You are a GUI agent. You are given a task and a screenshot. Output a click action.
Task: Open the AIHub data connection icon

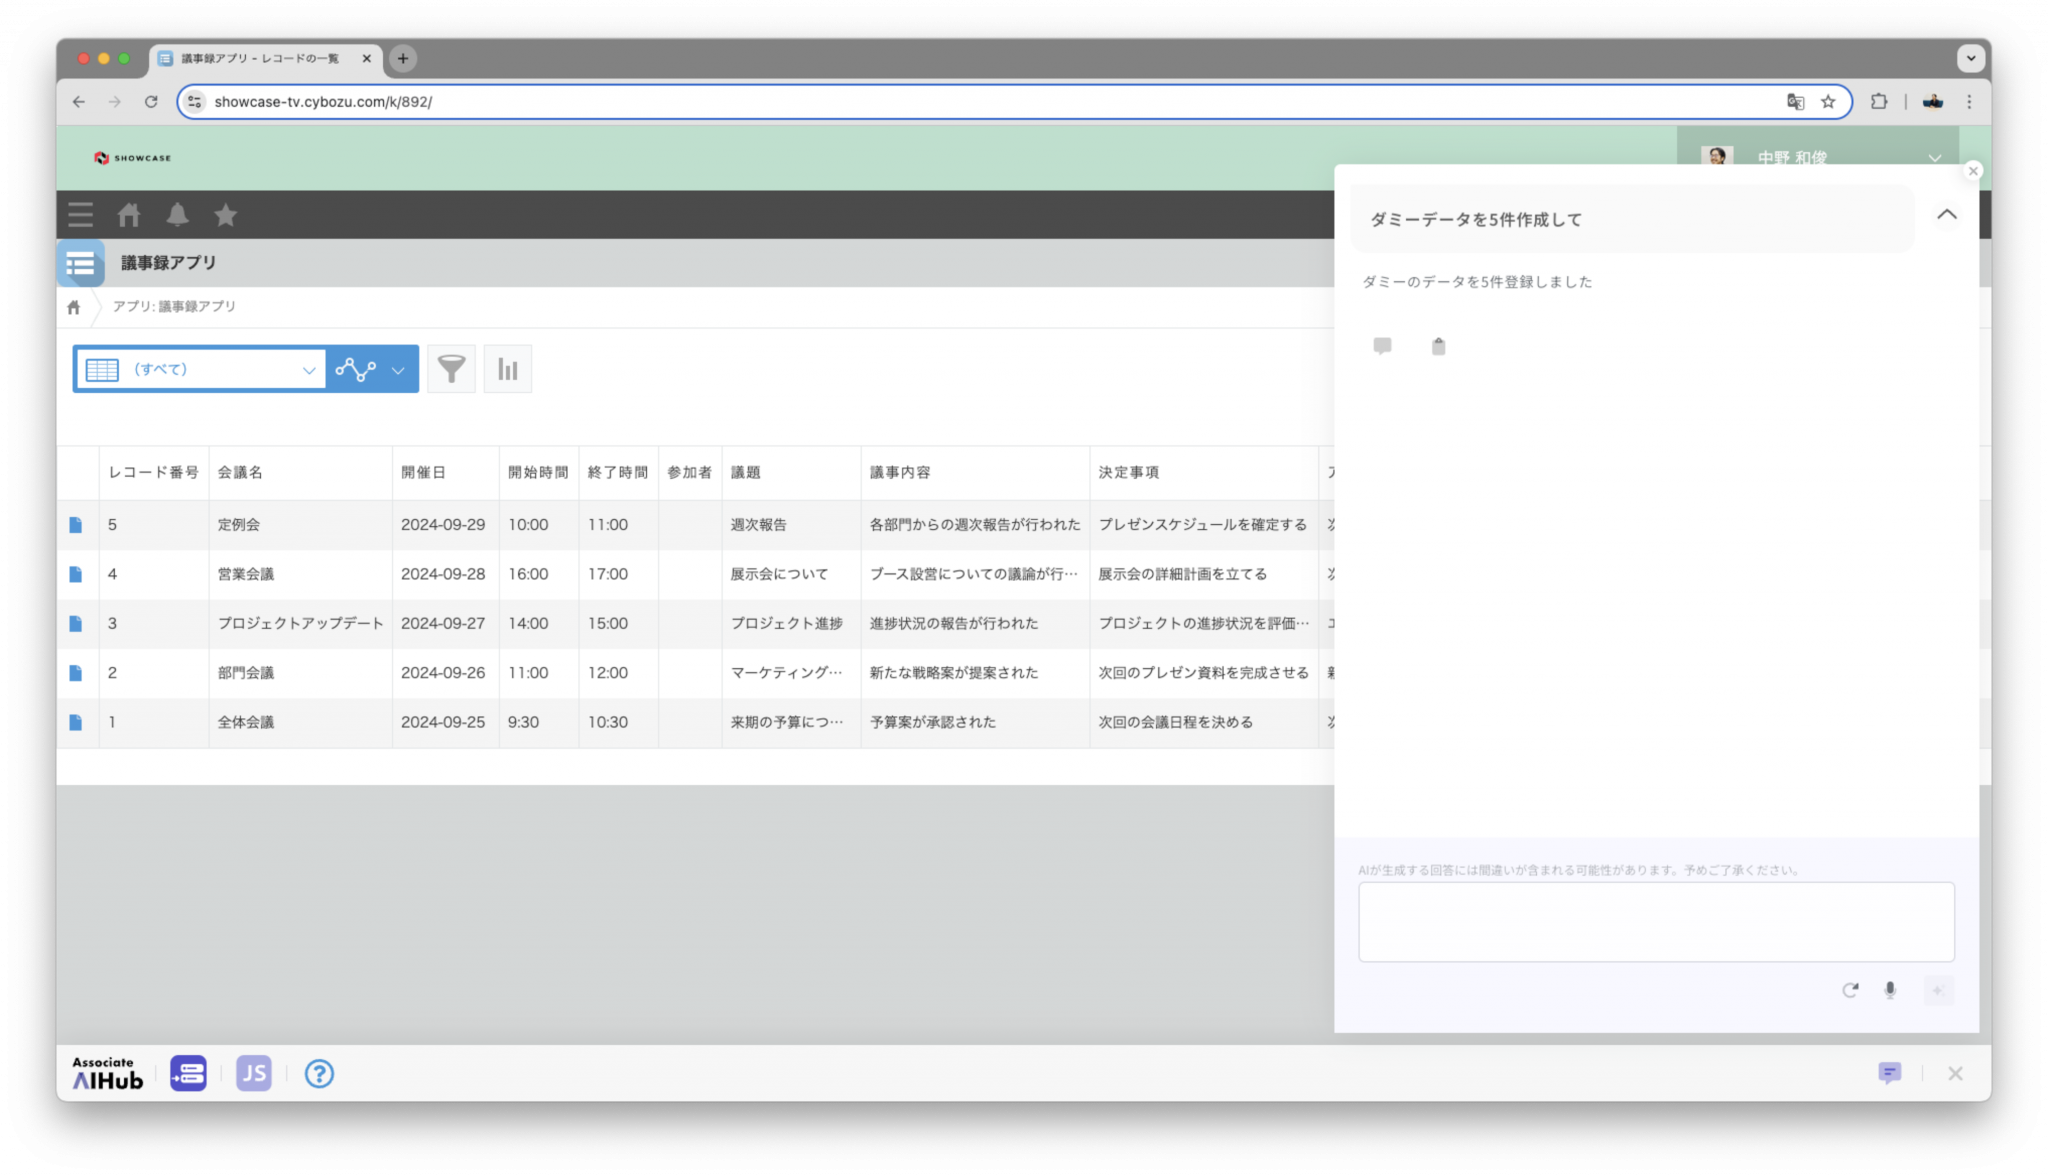tap(188, 1073)
